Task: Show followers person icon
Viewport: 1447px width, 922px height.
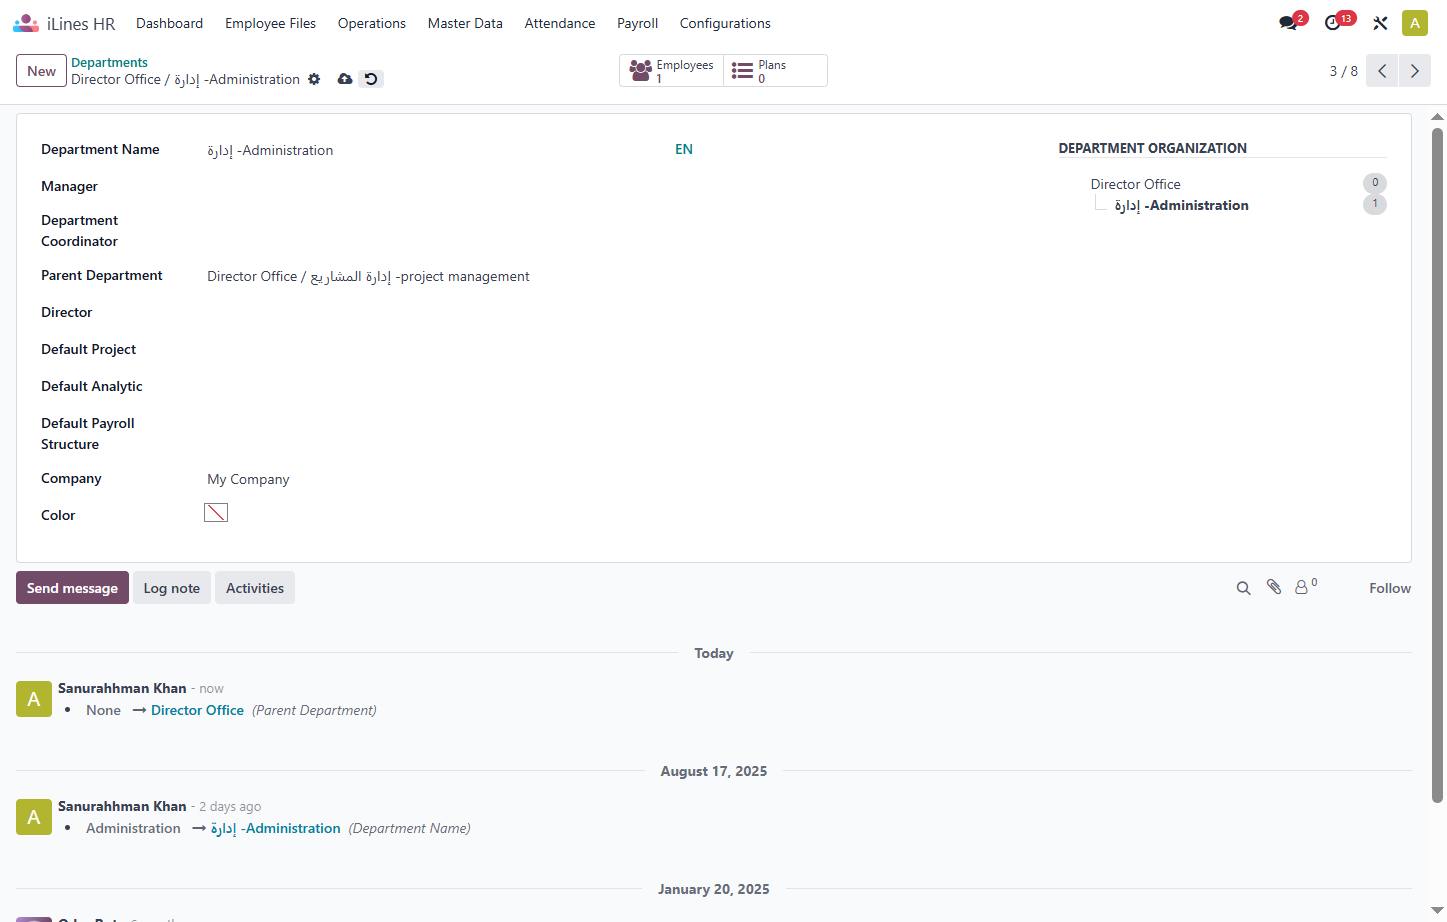Action: [1306, 587]
